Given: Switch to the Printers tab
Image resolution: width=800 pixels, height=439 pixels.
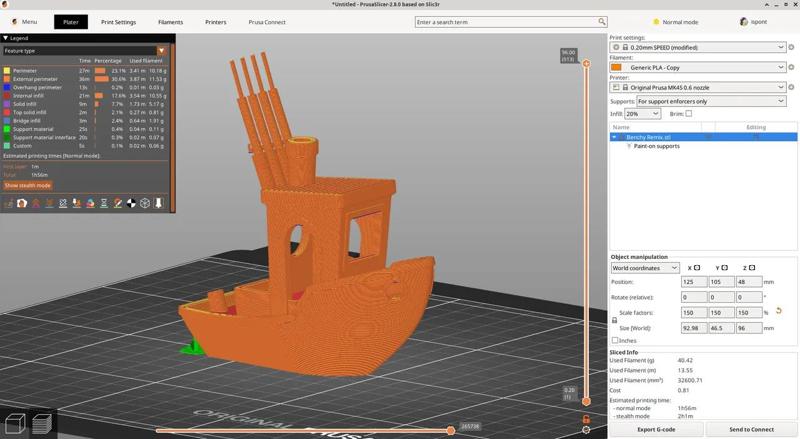Looking at the screenshot, I should (x=216, y=22).
